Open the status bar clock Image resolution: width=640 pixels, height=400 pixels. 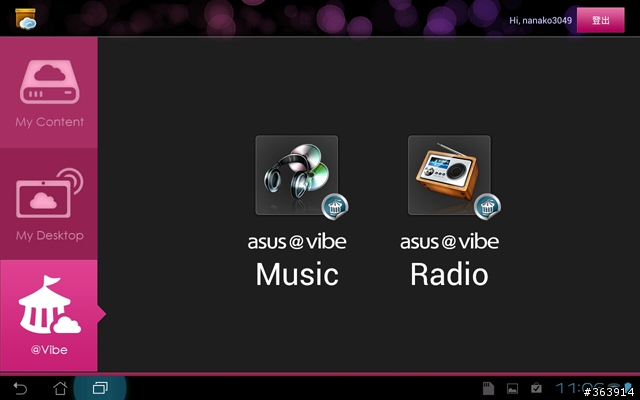pyautogui.click(x=582, y=388)
